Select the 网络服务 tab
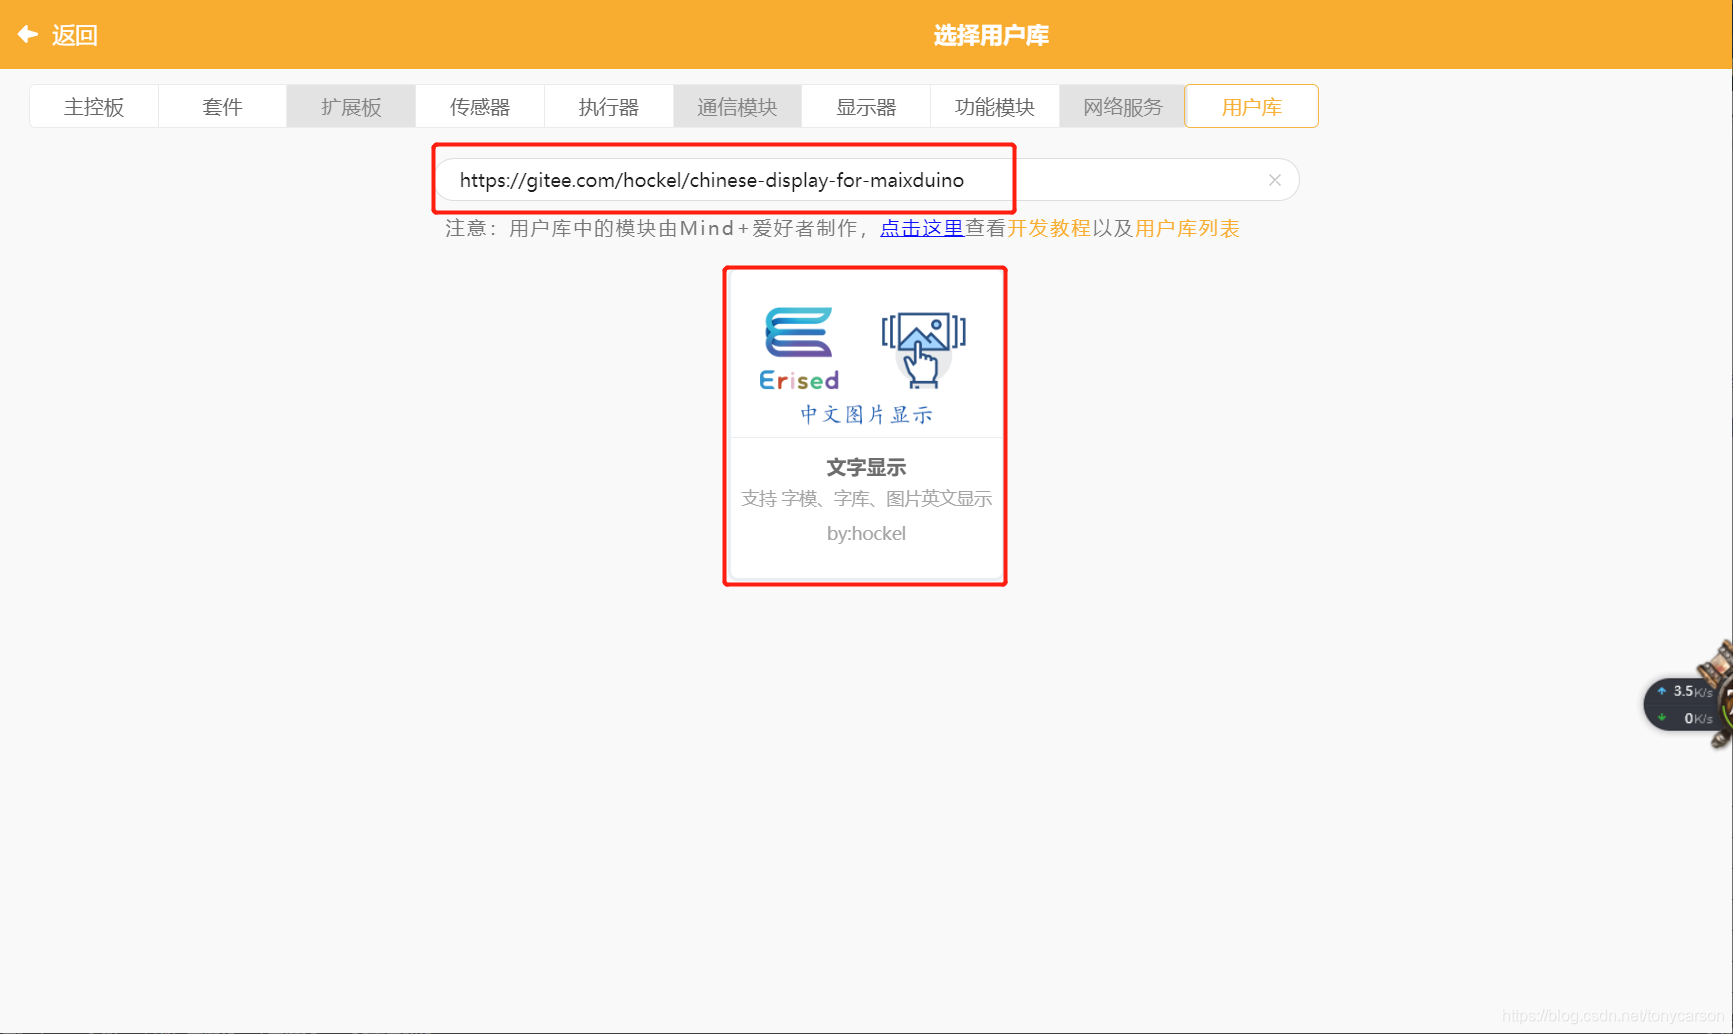 point(1122,106)
